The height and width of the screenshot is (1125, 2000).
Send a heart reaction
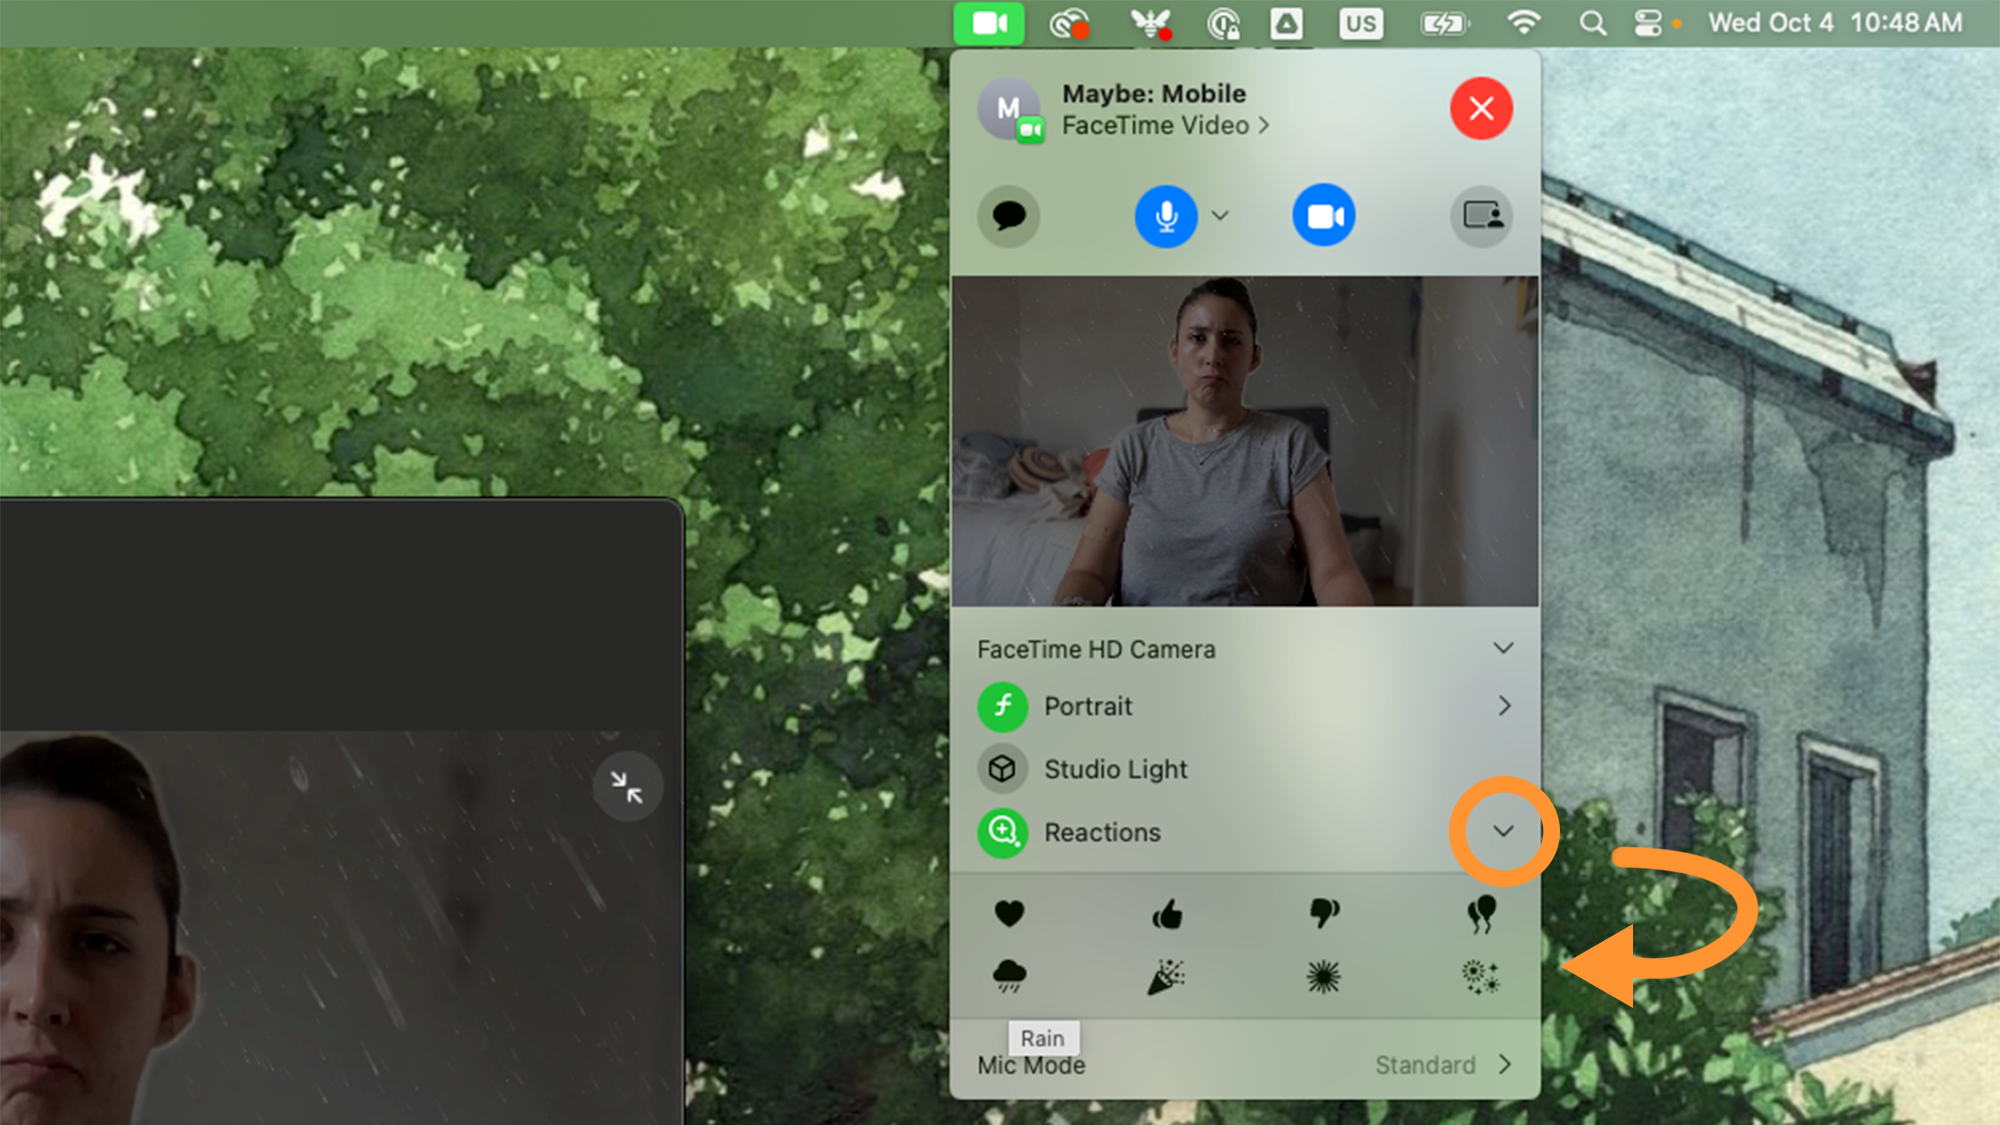tap(1011, 913)
